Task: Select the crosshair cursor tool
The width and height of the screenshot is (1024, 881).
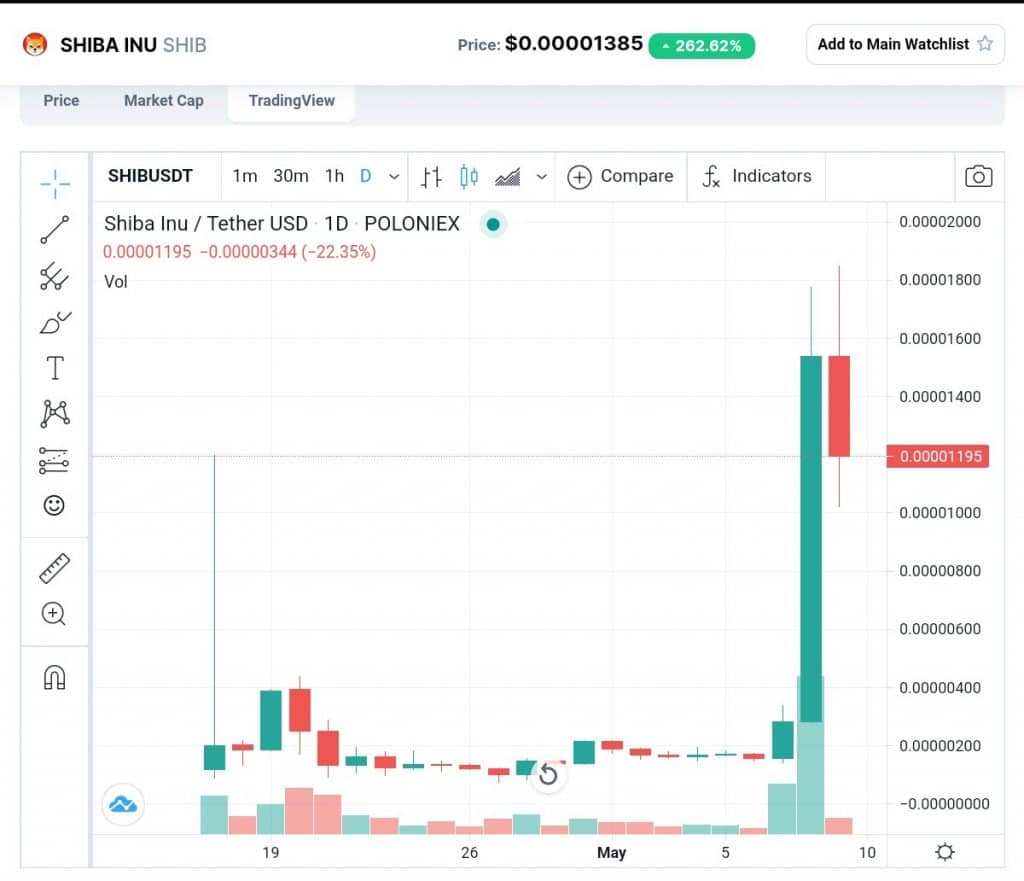Action: click(x=55, y=184)
